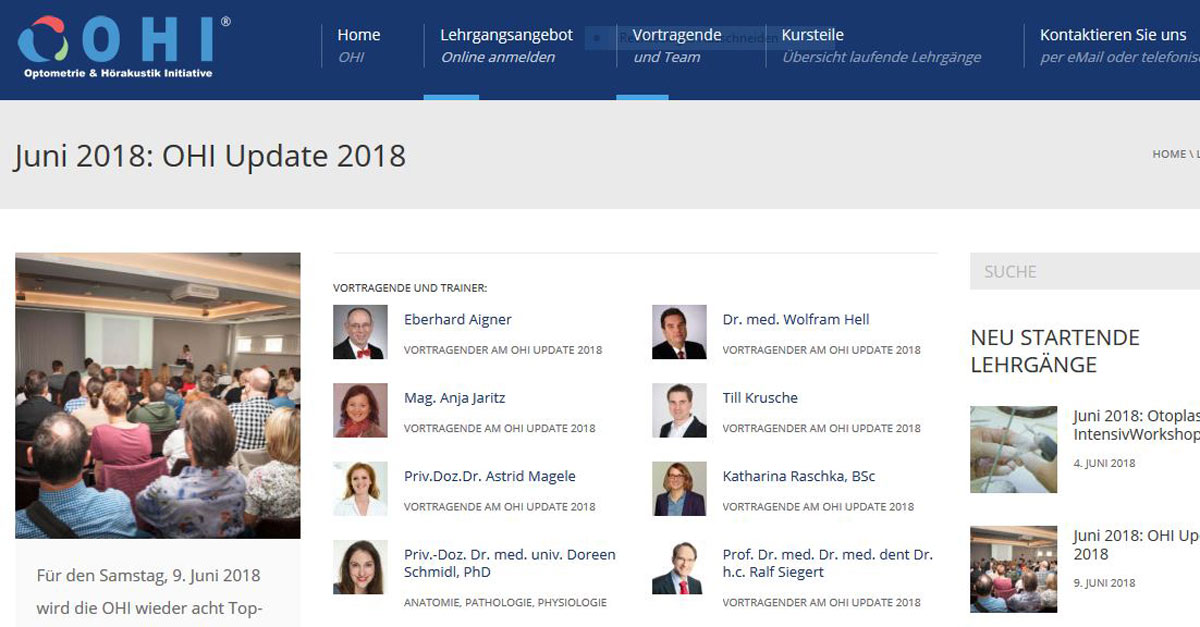
Task: Open Dr. med. Wolfram Hell portrait
Action: point(679,332)
